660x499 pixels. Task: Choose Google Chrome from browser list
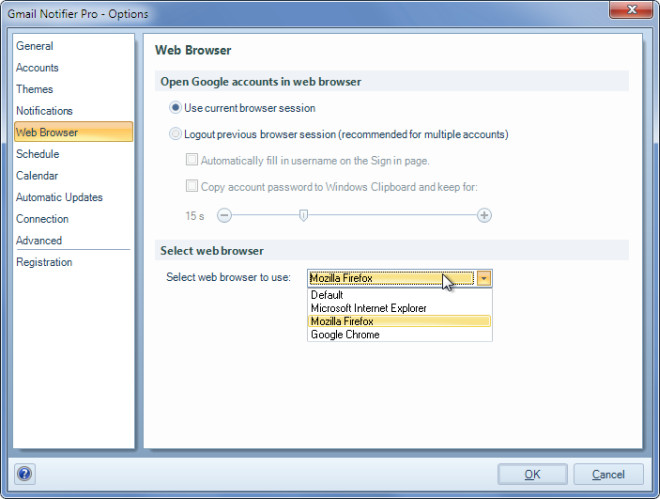pos(399,334)
